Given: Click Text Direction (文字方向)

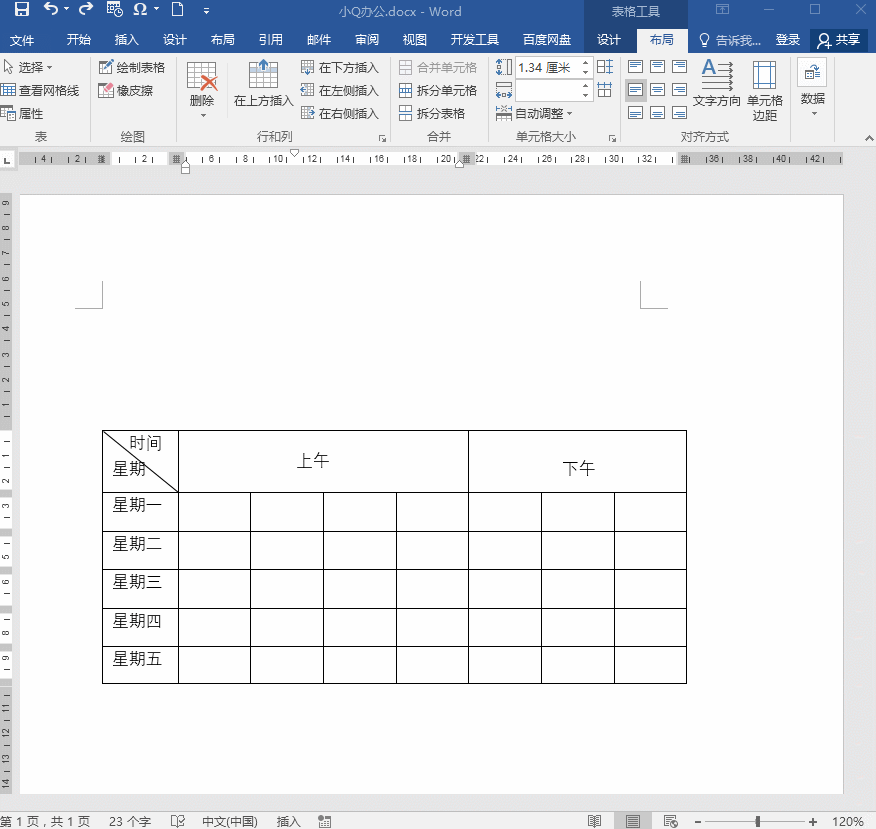Looking at the screenshot, I should click(x=717, y=83).
